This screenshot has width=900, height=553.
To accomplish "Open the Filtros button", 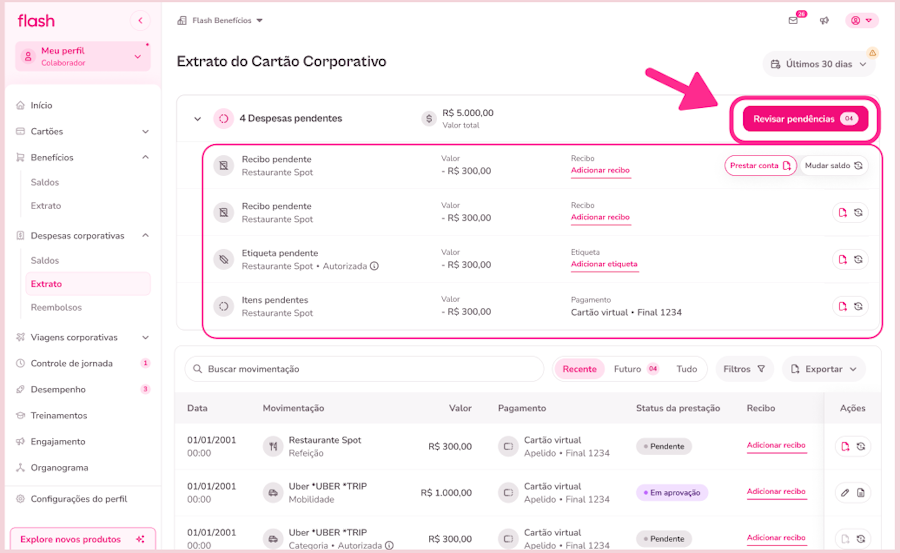I will tap(744, 369).
